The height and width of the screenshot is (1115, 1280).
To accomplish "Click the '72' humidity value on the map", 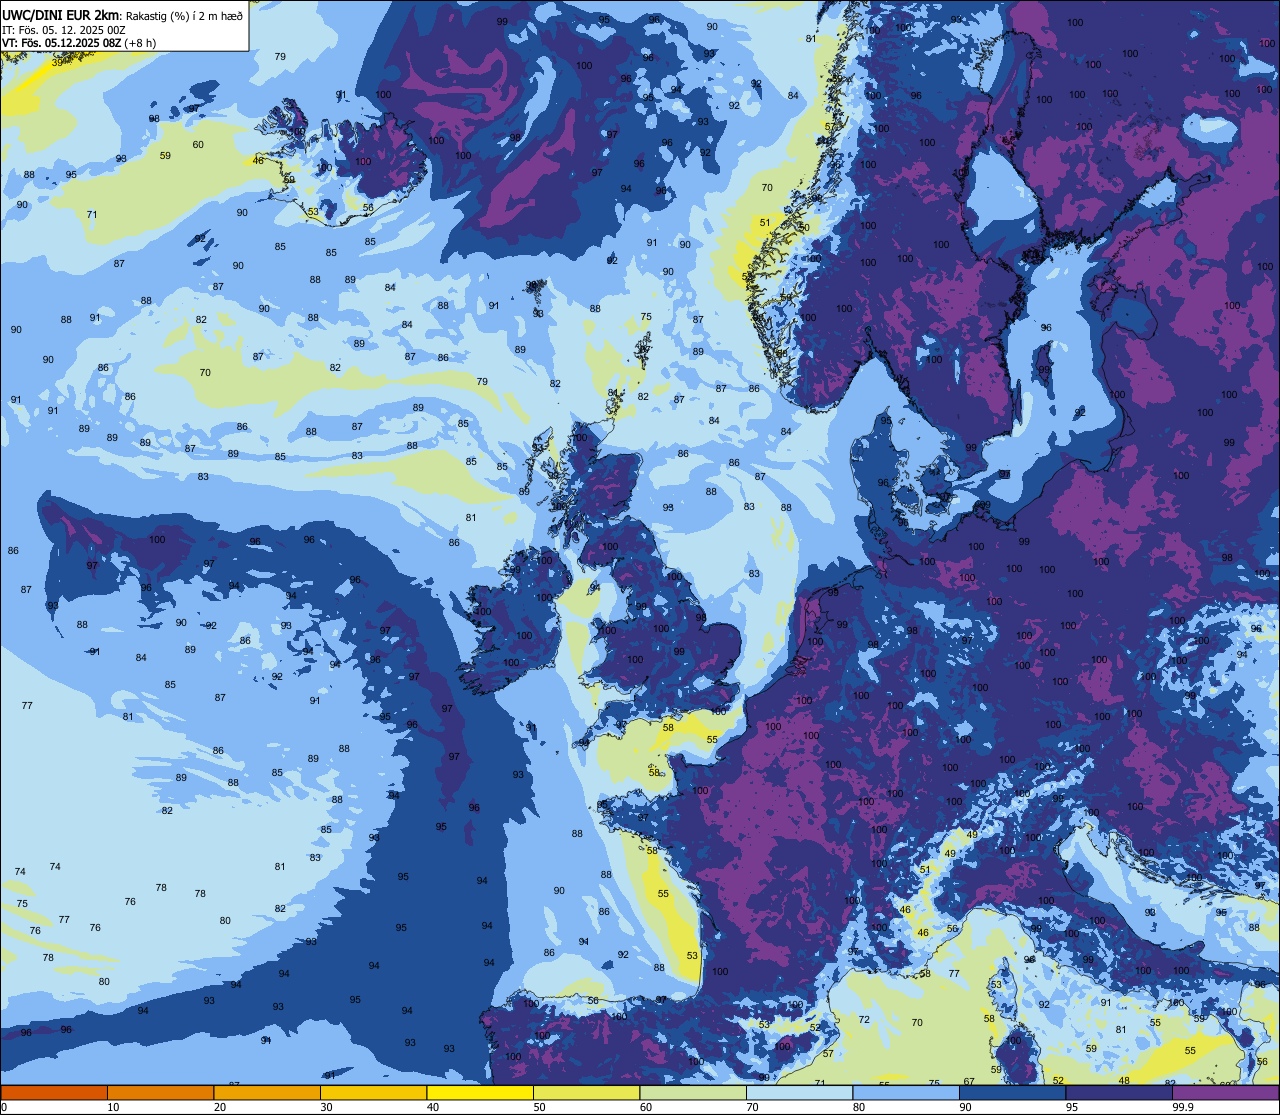I will (x=864, y=1020).
